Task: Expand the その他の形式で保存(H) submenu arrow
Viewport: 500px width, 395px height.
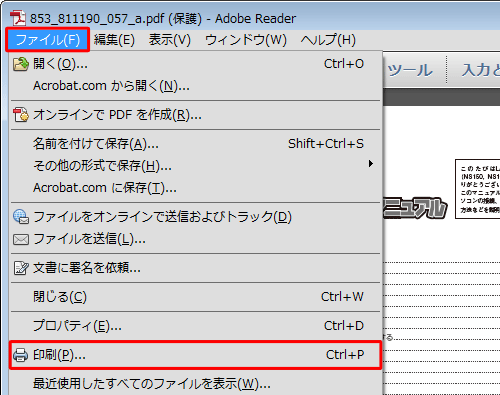Action: [x=371, y=164]
